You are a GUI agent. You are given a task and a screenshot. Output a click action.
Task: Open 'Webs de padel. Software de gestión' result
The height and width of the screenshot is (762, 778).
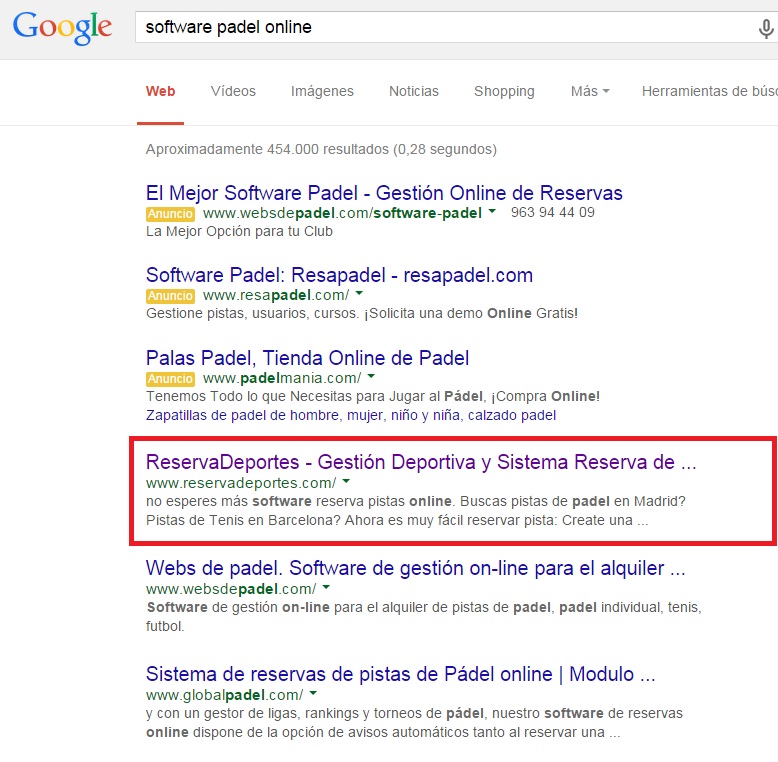coord(415,568)
